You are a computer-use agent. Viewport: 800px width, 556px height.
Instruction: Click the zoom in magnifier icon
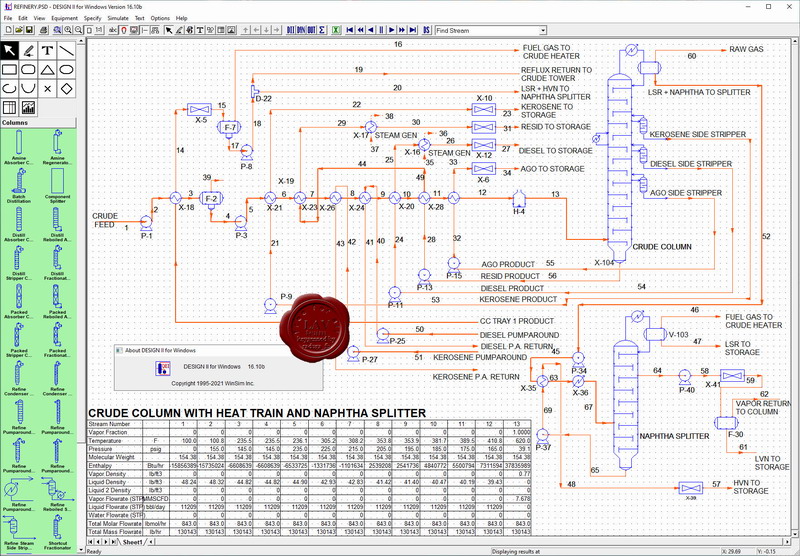[x=68, y=30]
